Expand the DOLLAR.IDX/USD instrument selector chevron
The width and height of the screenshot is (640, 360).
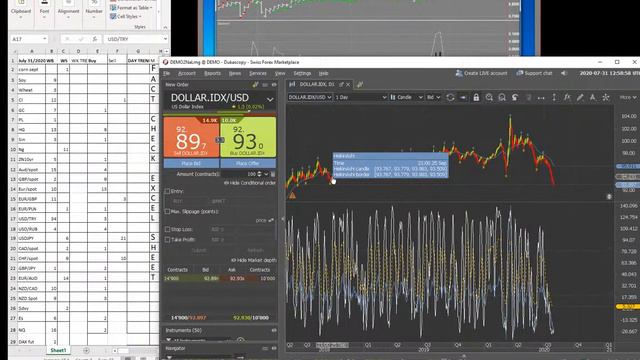270,99
